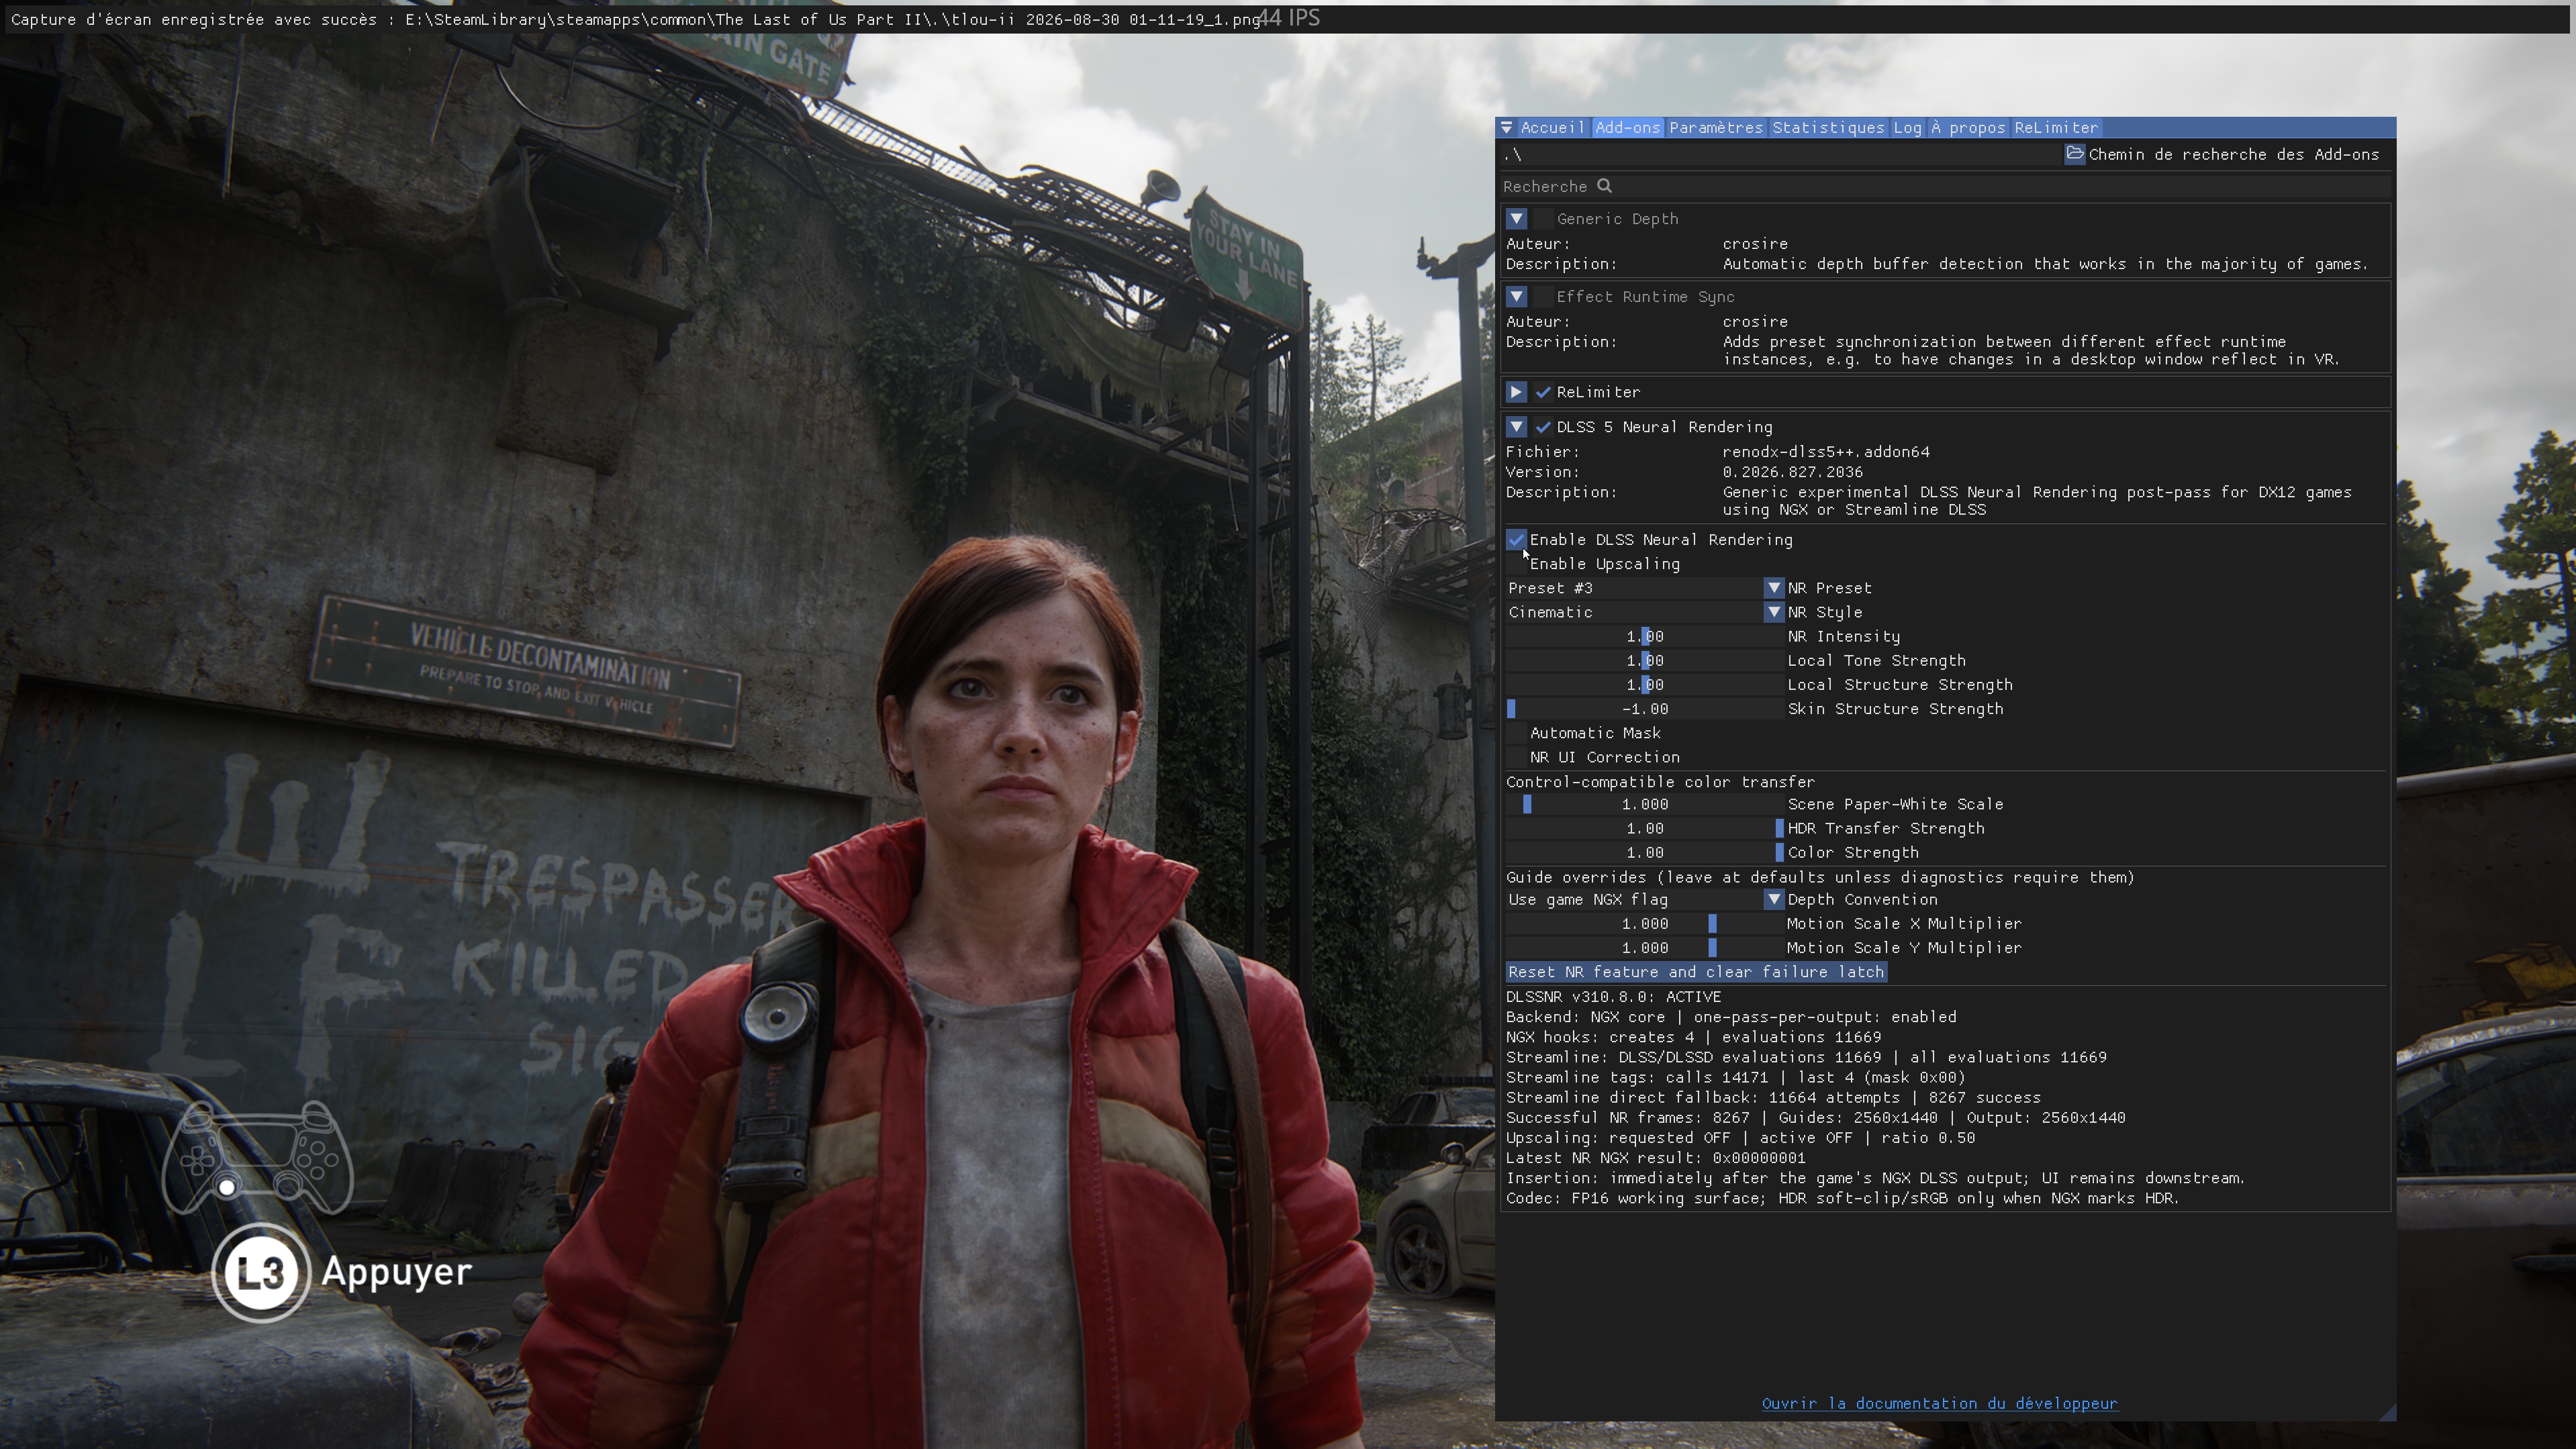Image resolution: width=2576 pixels, height=1449 pixels.
Task: Click the resize grip of the overlay window
Action: 2387,1411
